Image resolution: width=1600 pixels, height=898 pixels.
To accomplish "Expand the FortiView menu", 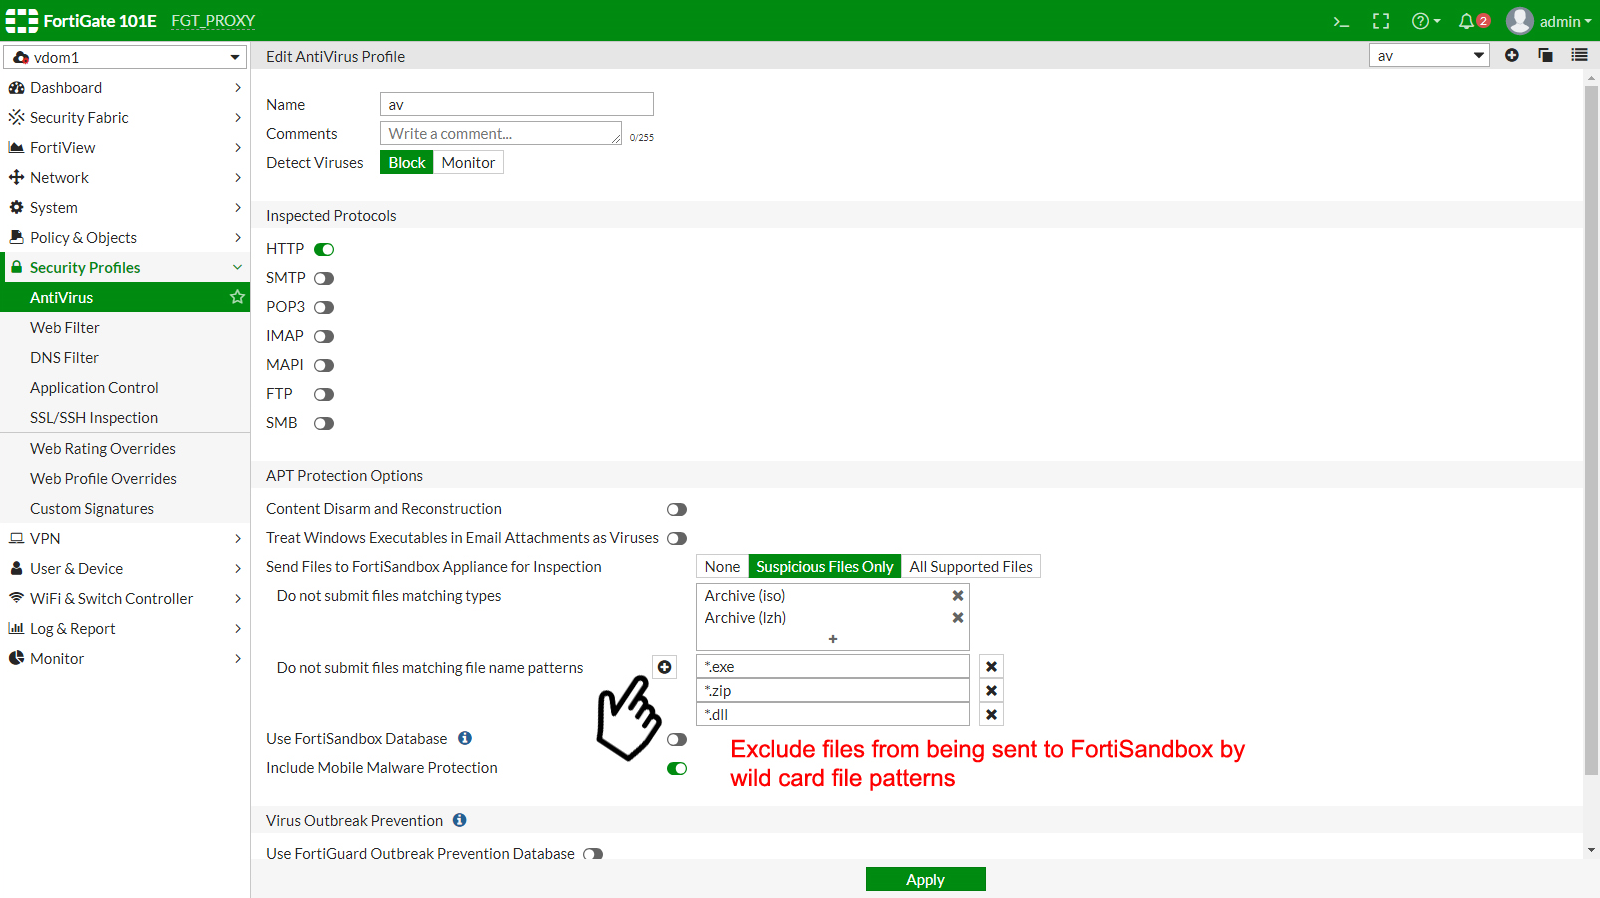I will coord(125,147).
